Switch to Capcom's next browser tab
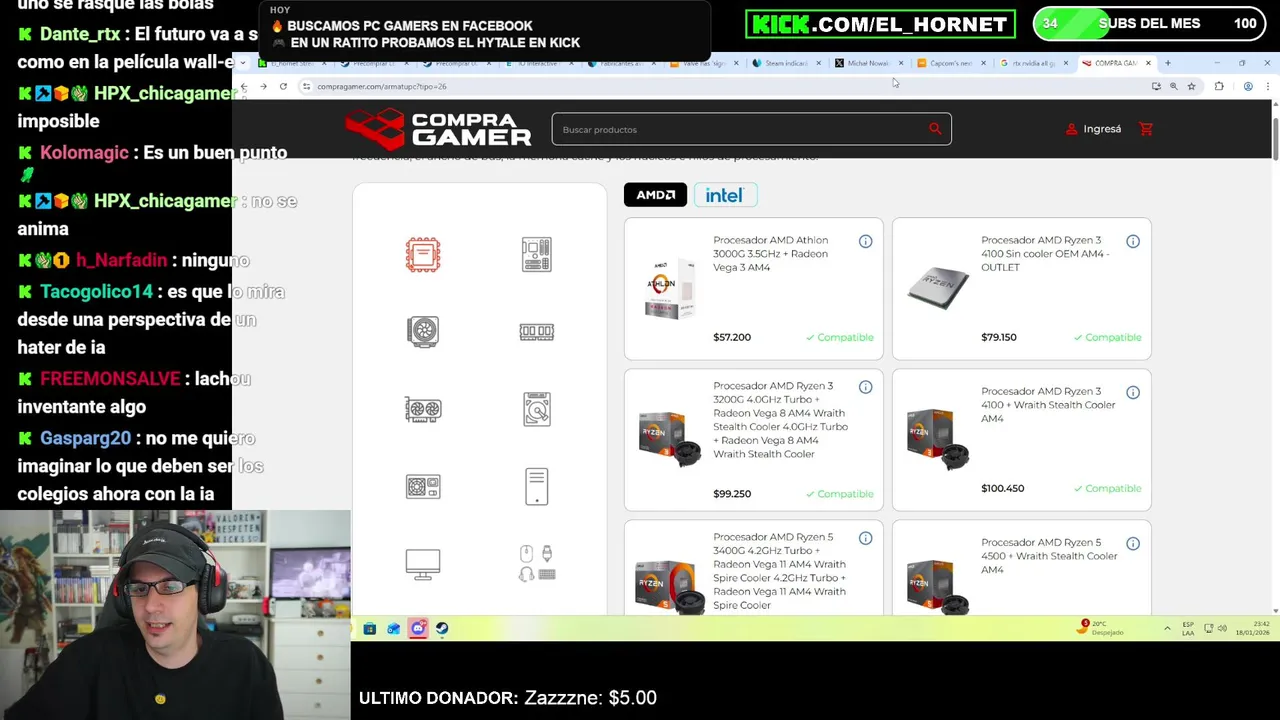The height and width of the screenshot is (720, 1280). coord(951,63)
